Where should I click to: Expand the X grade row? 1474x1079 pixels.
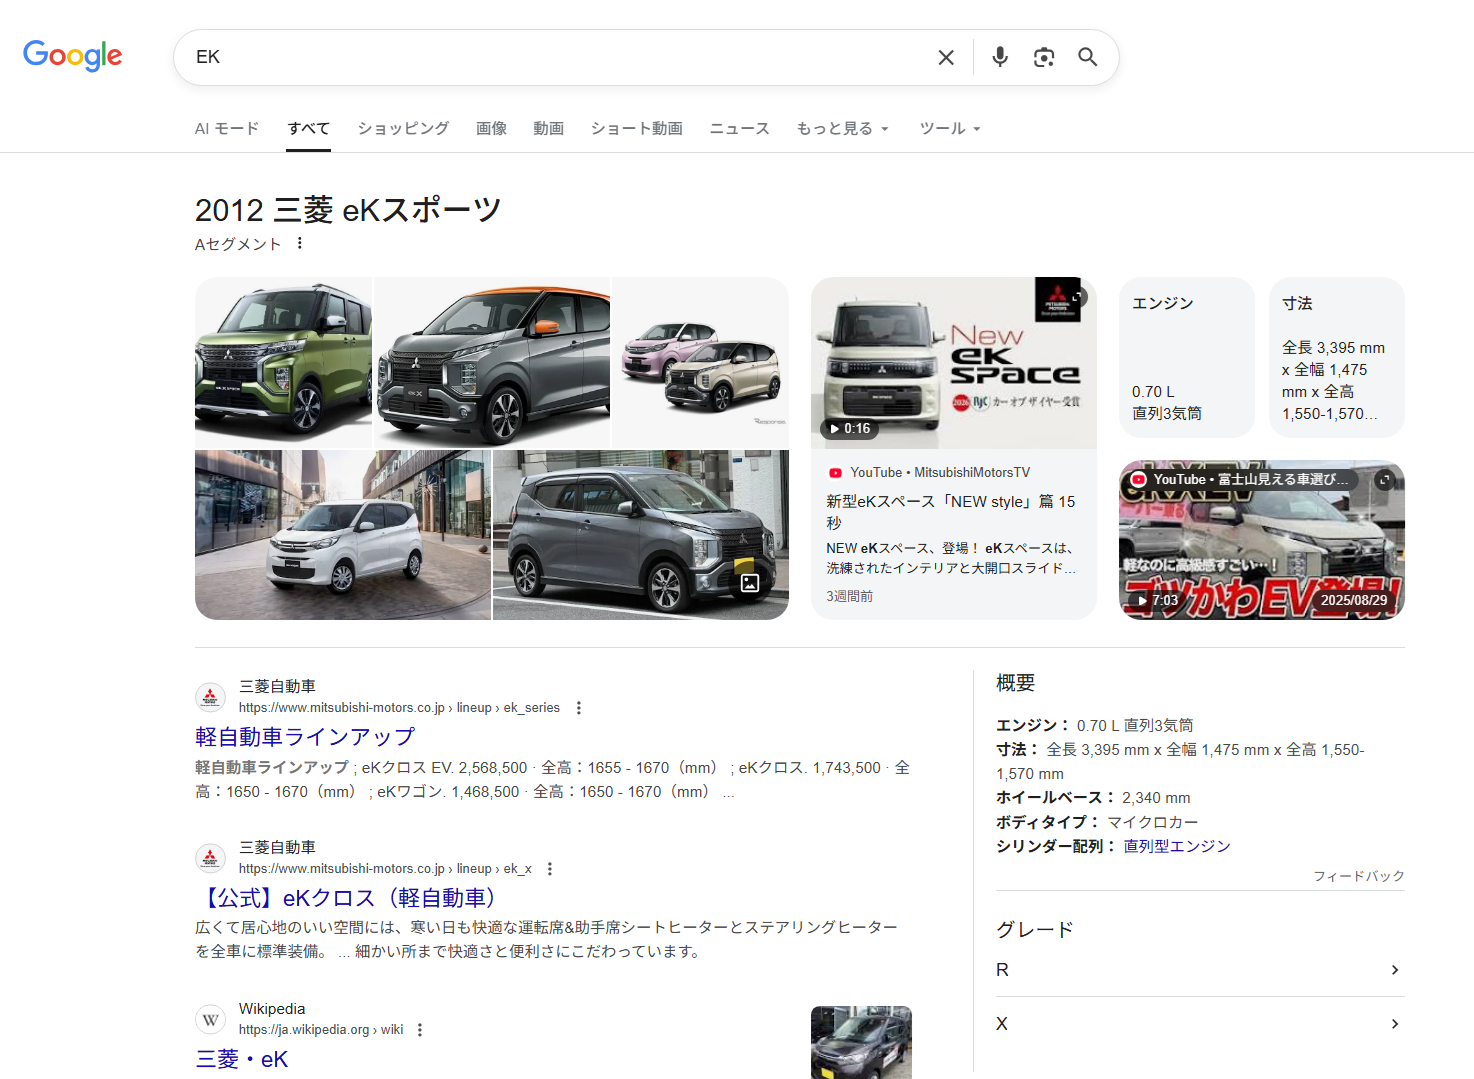[x=1200, y=1024]
